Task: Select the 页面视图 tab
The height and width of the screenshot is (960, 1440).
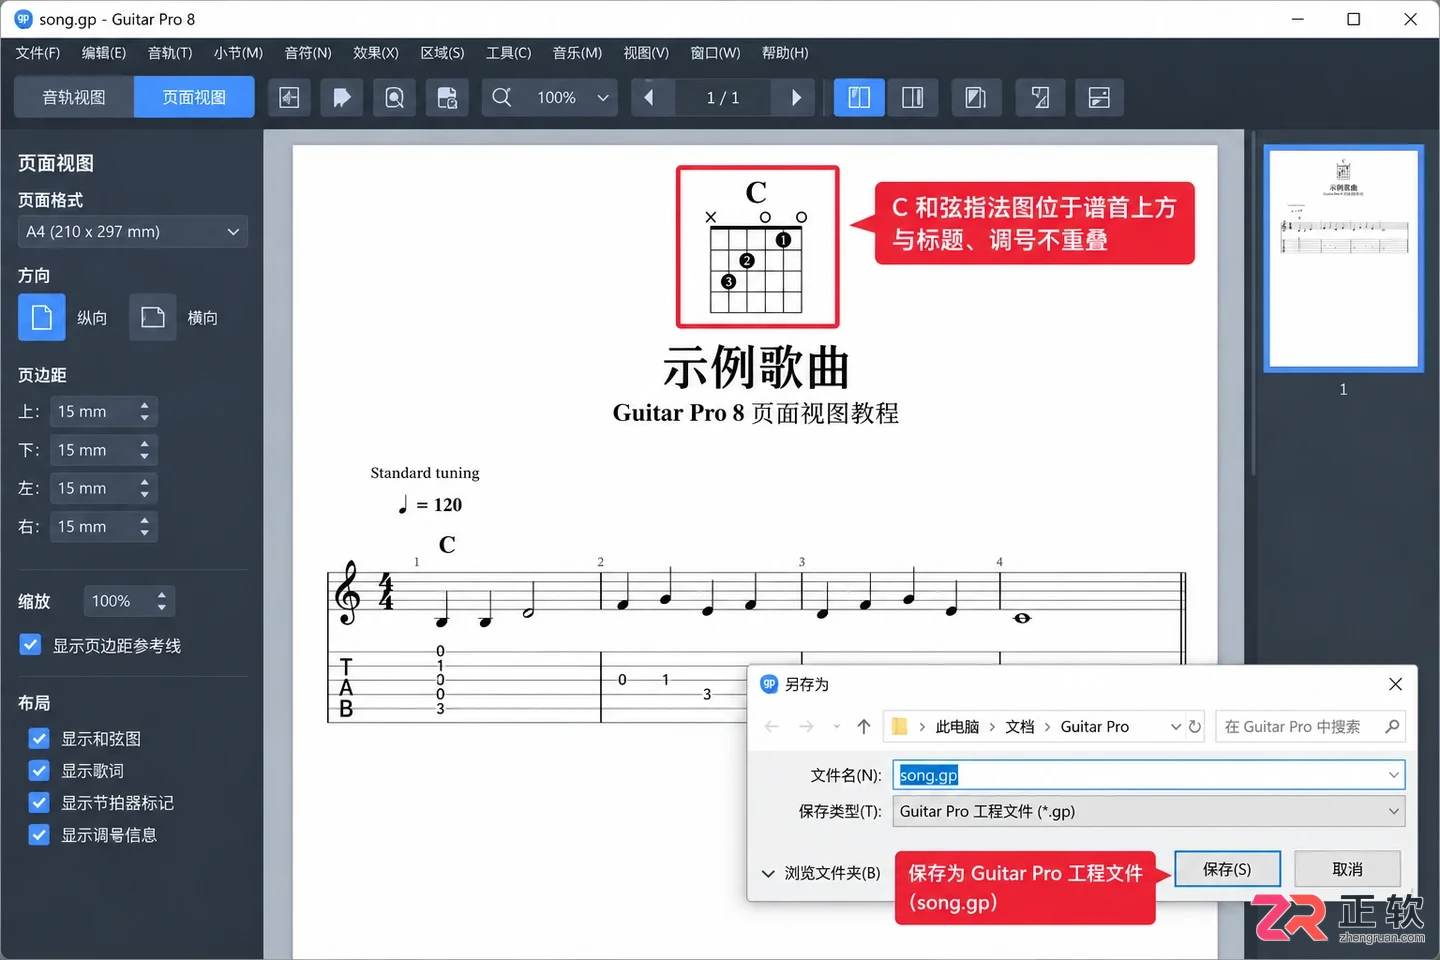Action: pos(194,97)
